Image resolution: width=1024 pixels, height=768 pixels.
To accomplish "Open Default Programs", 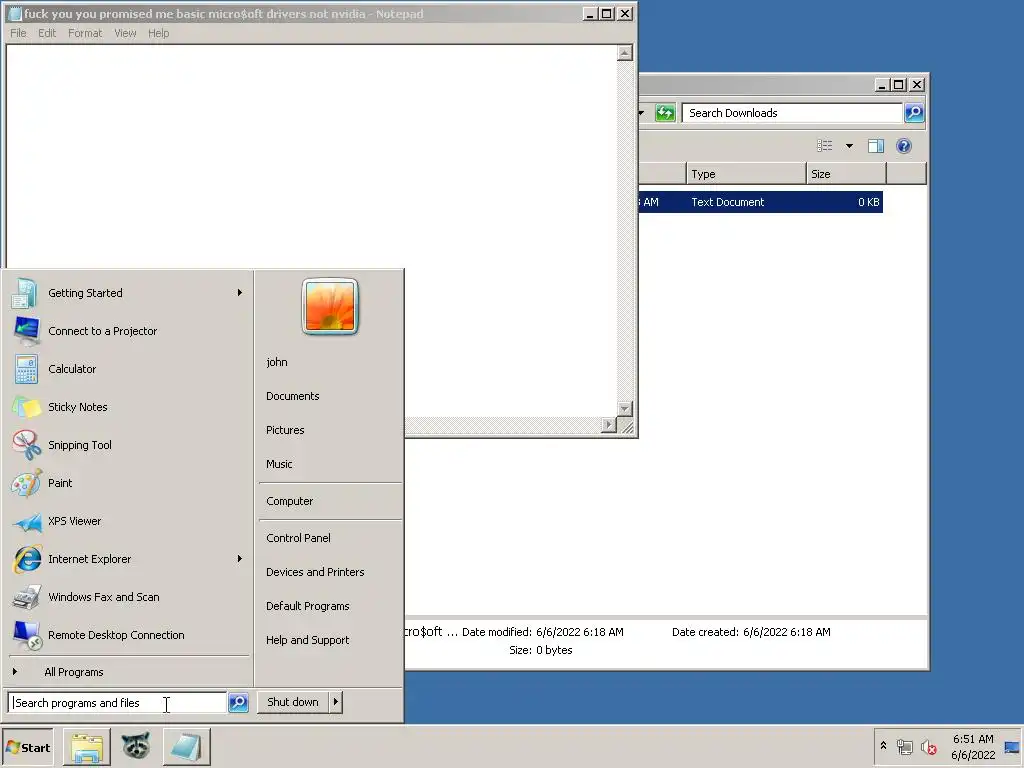I will (308, 606).
